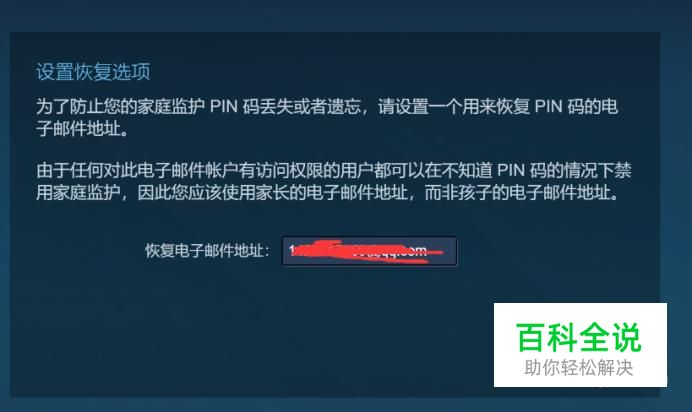This screenshot has height=412, width=692.
Task: Click the recovery email address input field
Action: click(x=369, y=251)
